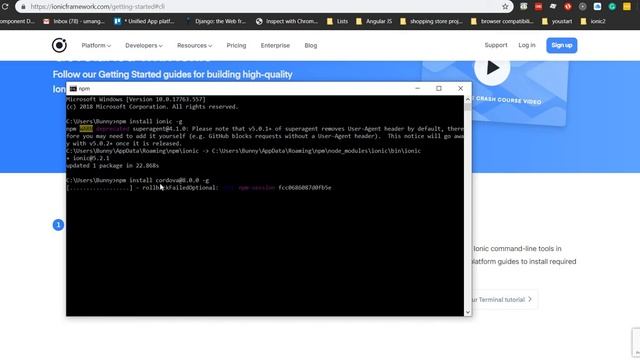The image size is (640, 360).
Task: Click the terminal scrollbar up arrow
Action: 468,99
